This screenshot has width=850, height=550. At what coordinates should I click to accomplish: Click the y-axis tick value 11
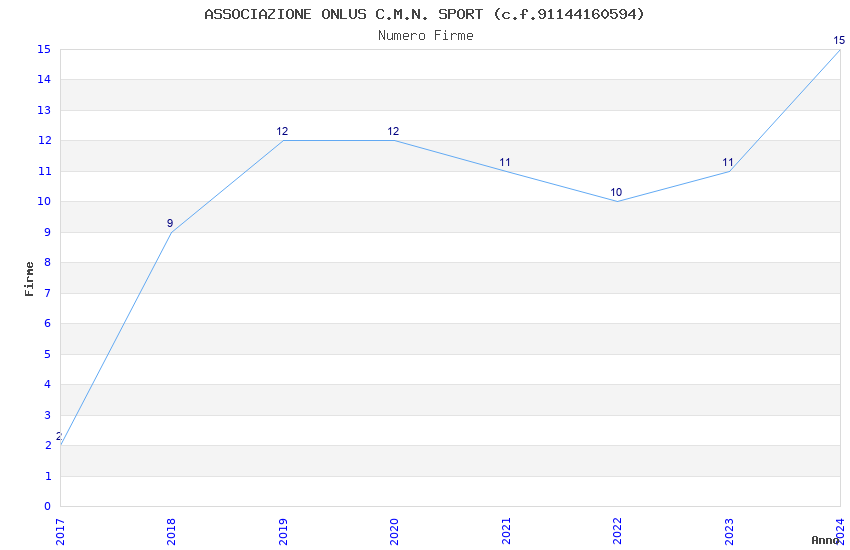pos(44,171)
